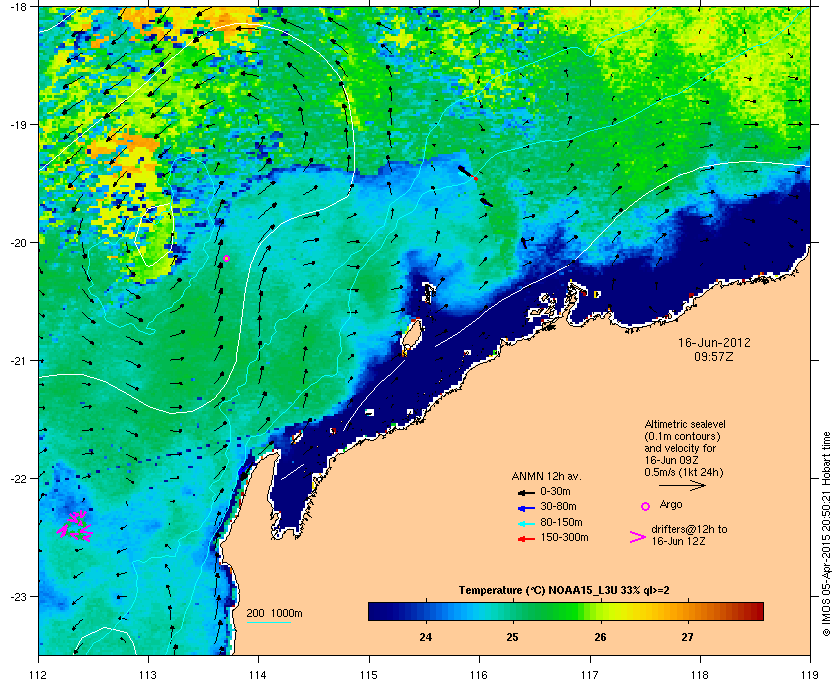Click the longitude axis label 117
The height and width of the screenshot is (680, 840).
[590, 674]
